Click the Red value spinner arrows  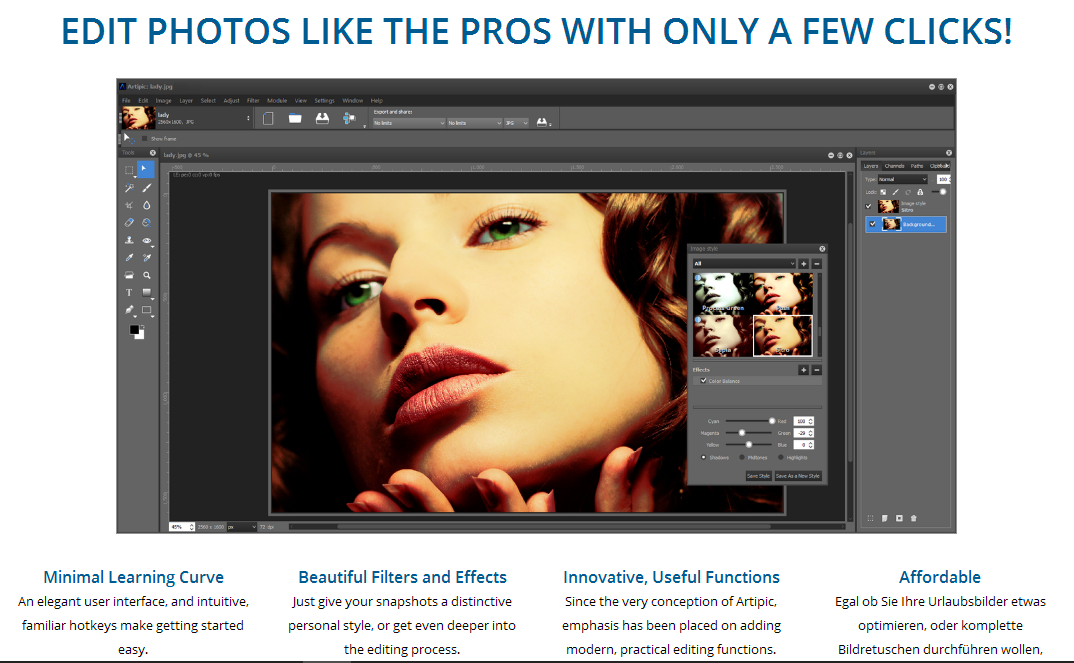pos(811,421)
